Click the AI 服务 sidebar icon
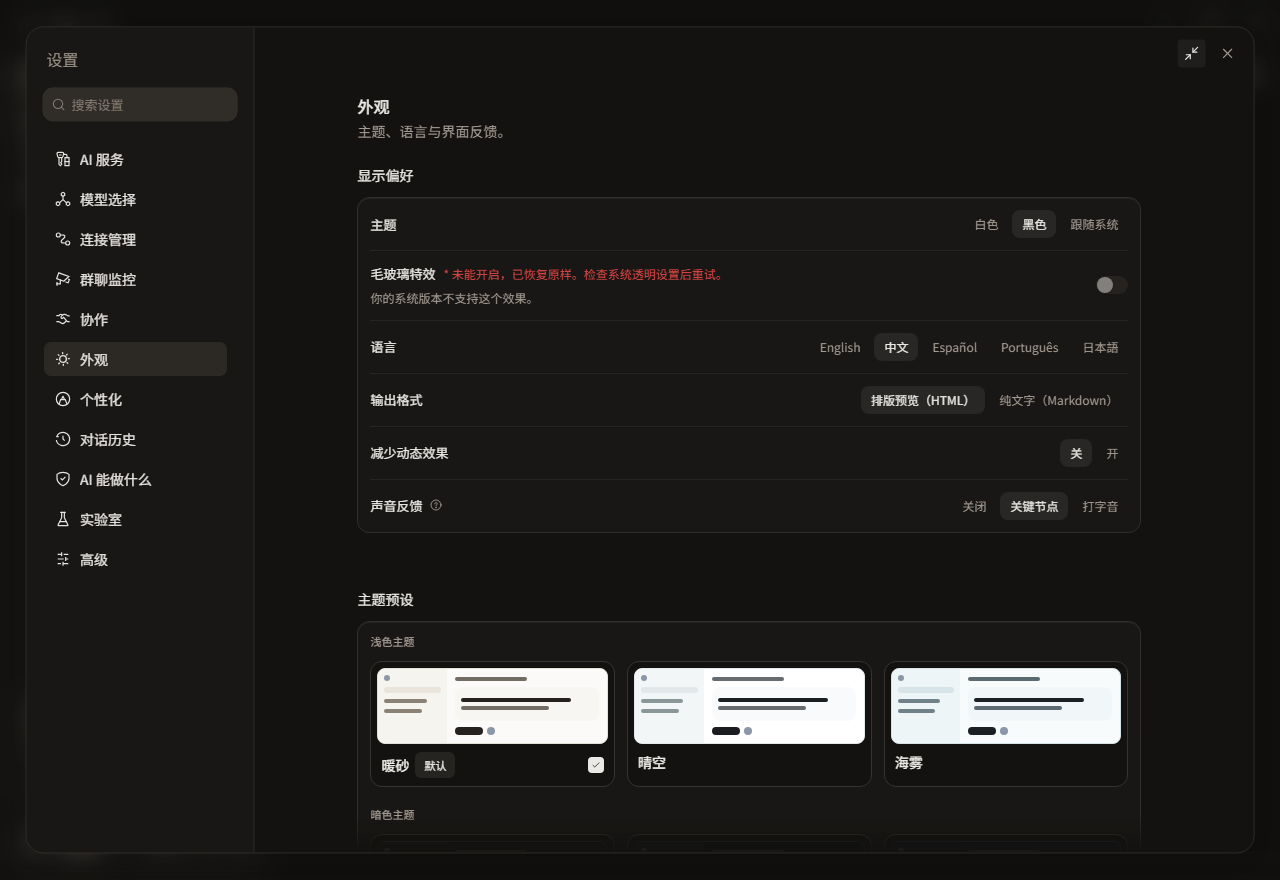Viewport: 1280px width, 880px height. [63, 160]
